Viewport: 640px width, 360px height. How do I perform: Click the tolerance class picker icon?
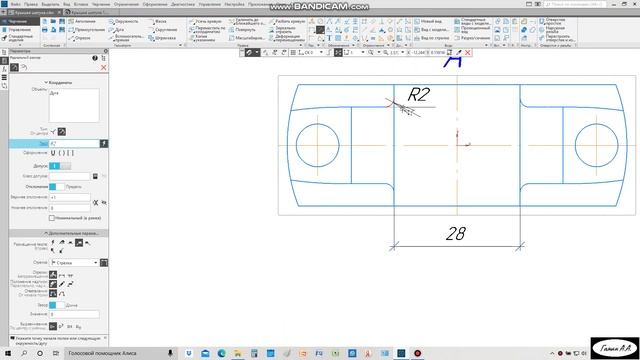(x=95, y=176)
